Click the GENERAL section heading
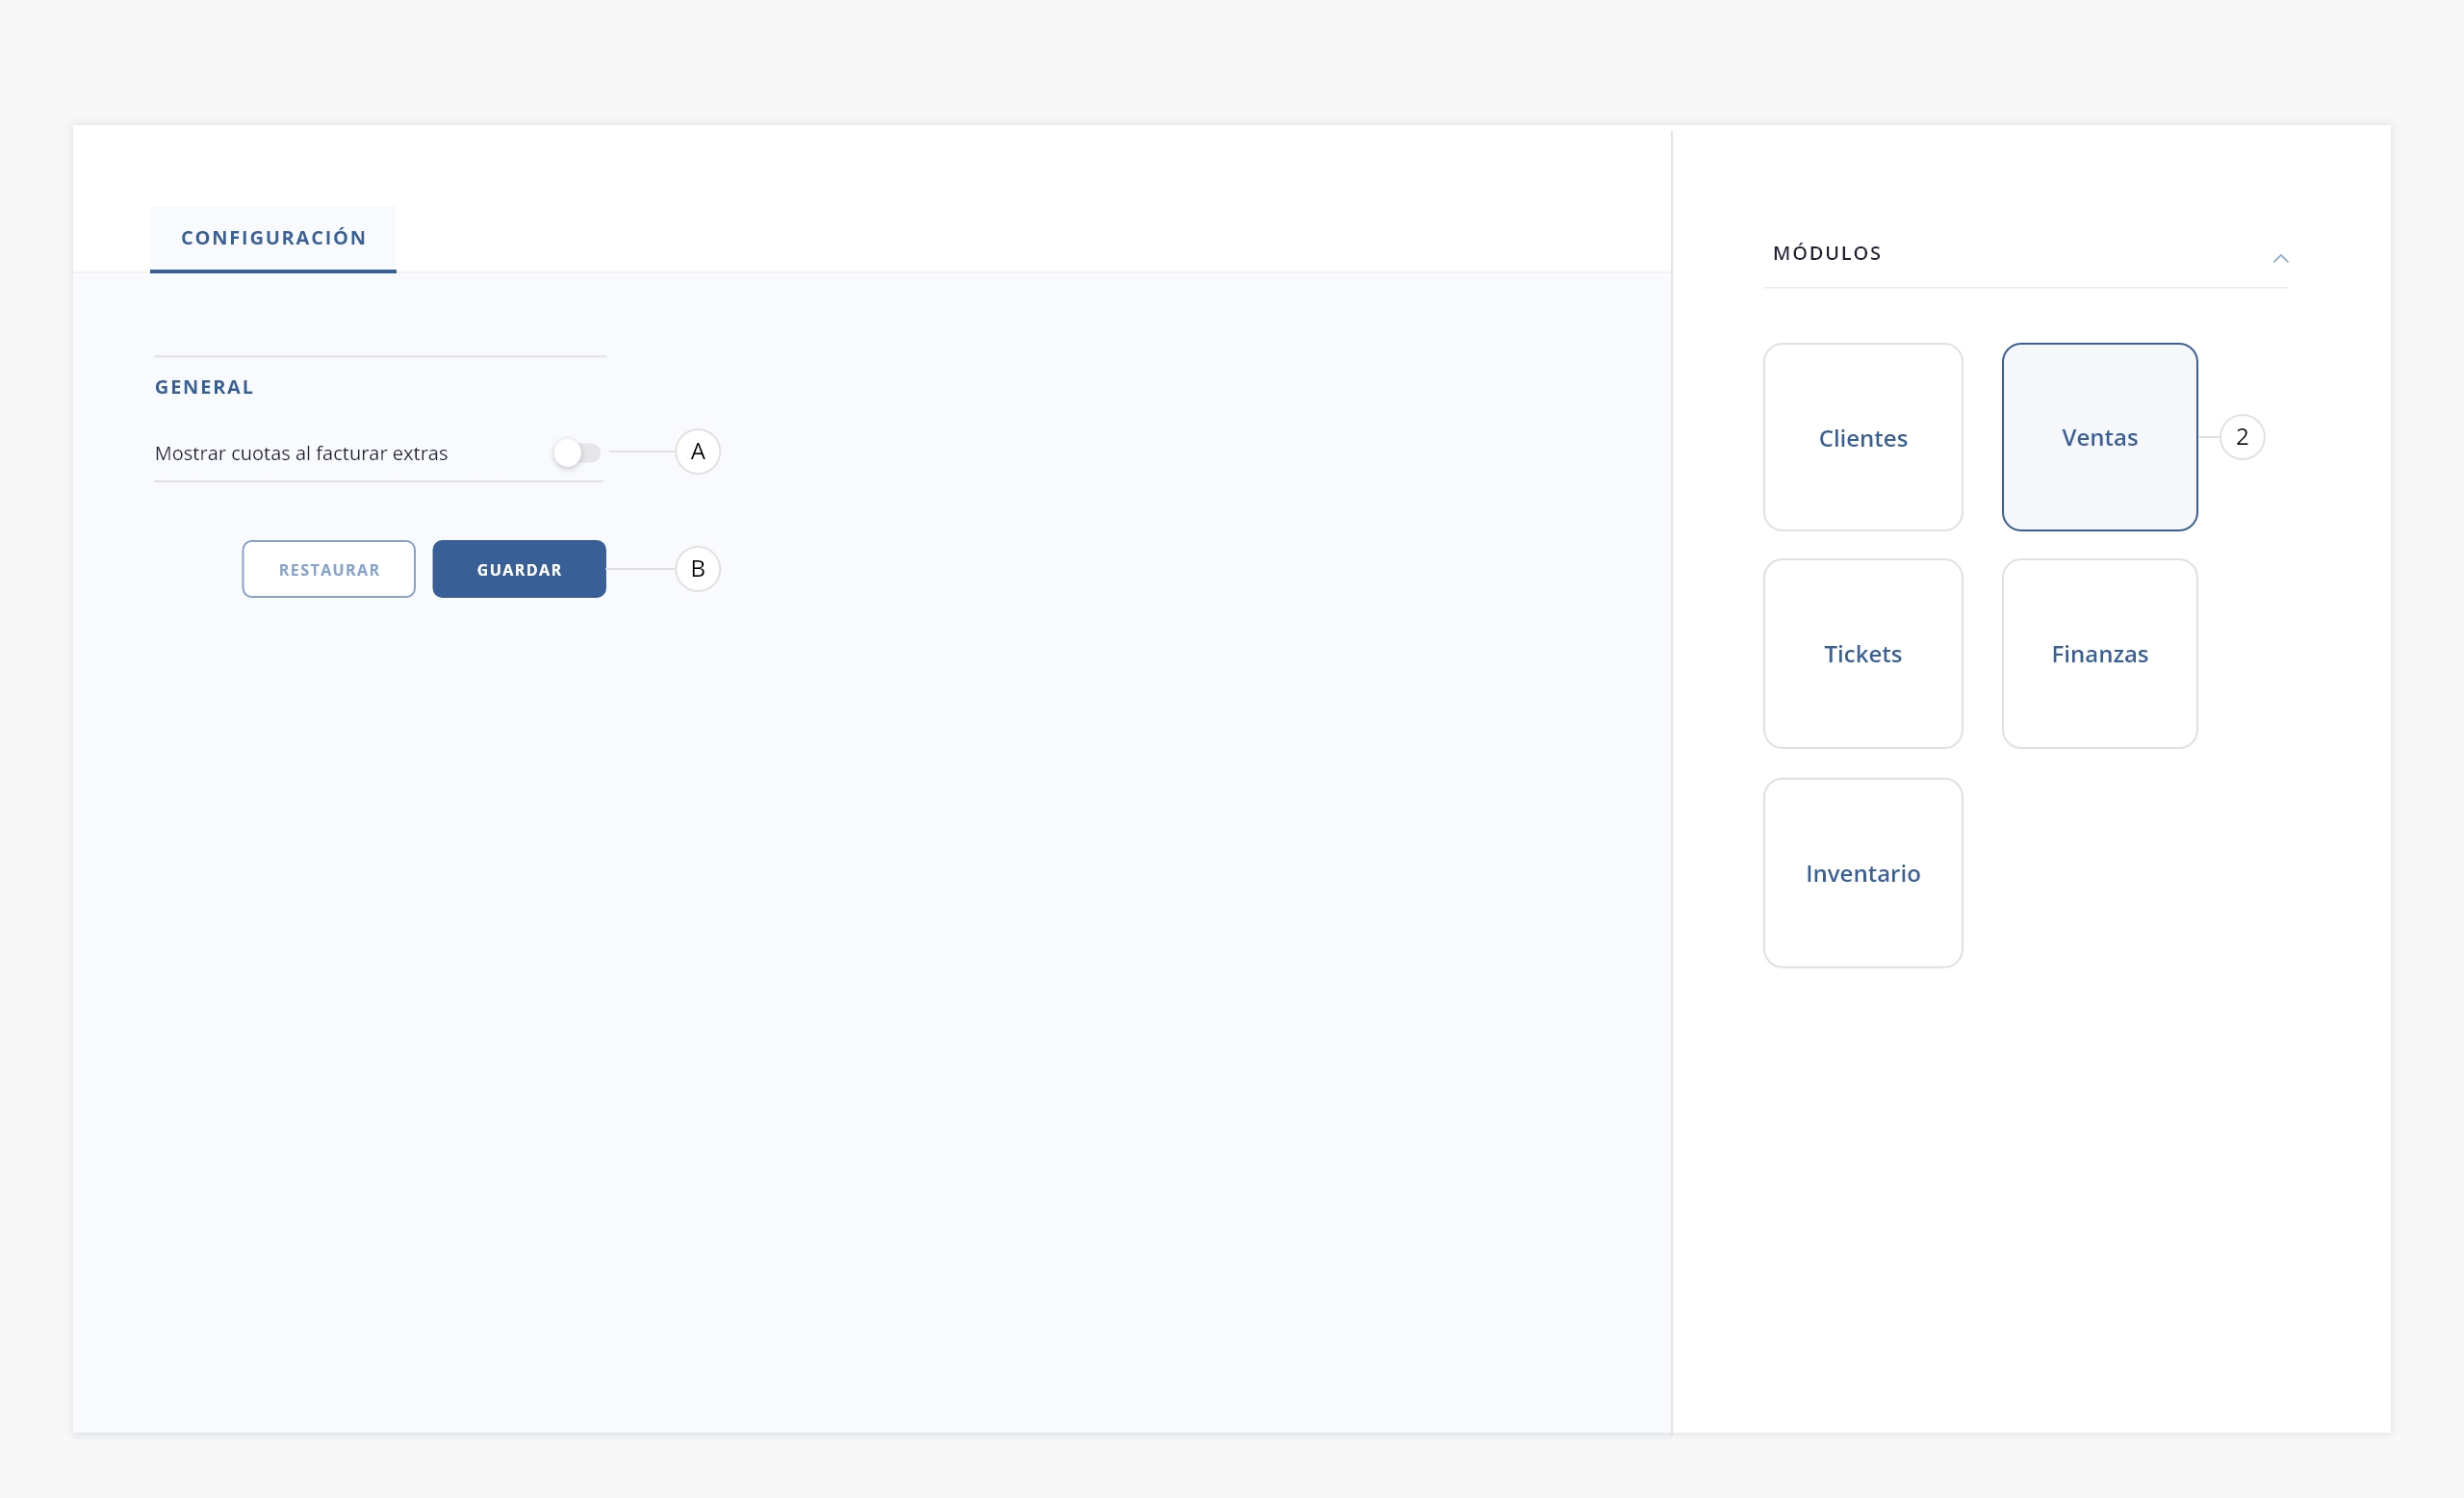Image resolution: width=2464 pixels, height=1498 pixels. pos(204,387)
